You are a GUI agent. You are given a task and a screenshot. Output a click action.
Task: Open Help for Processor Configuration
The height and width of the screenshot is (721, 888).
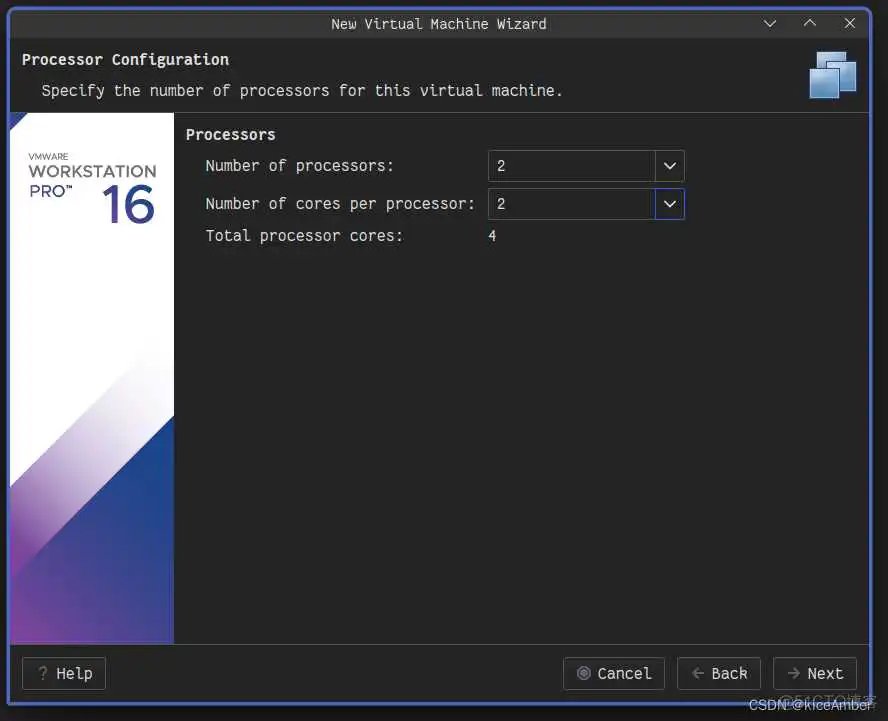click(63, 673)
